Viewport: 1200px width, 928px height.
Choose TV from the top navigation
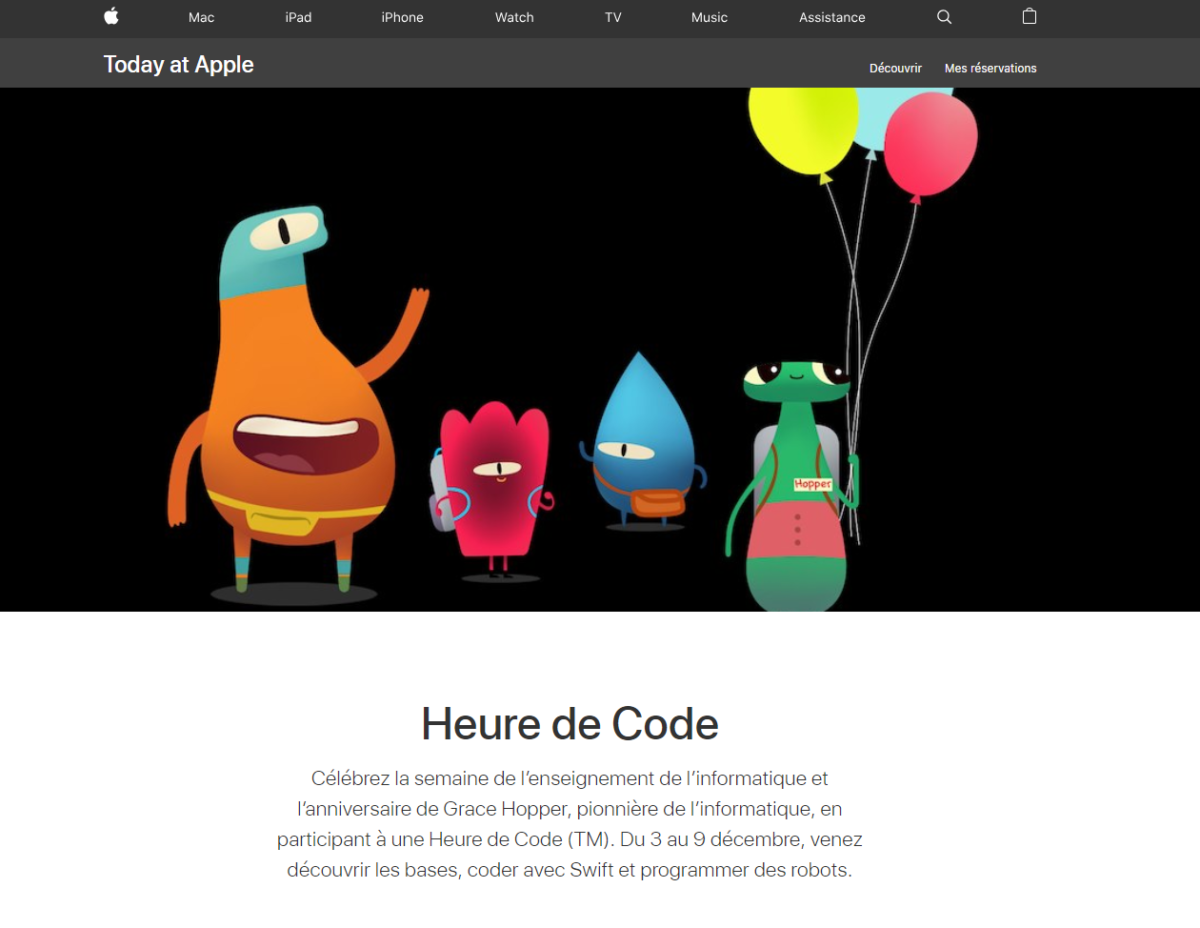(x=613, y=17)
